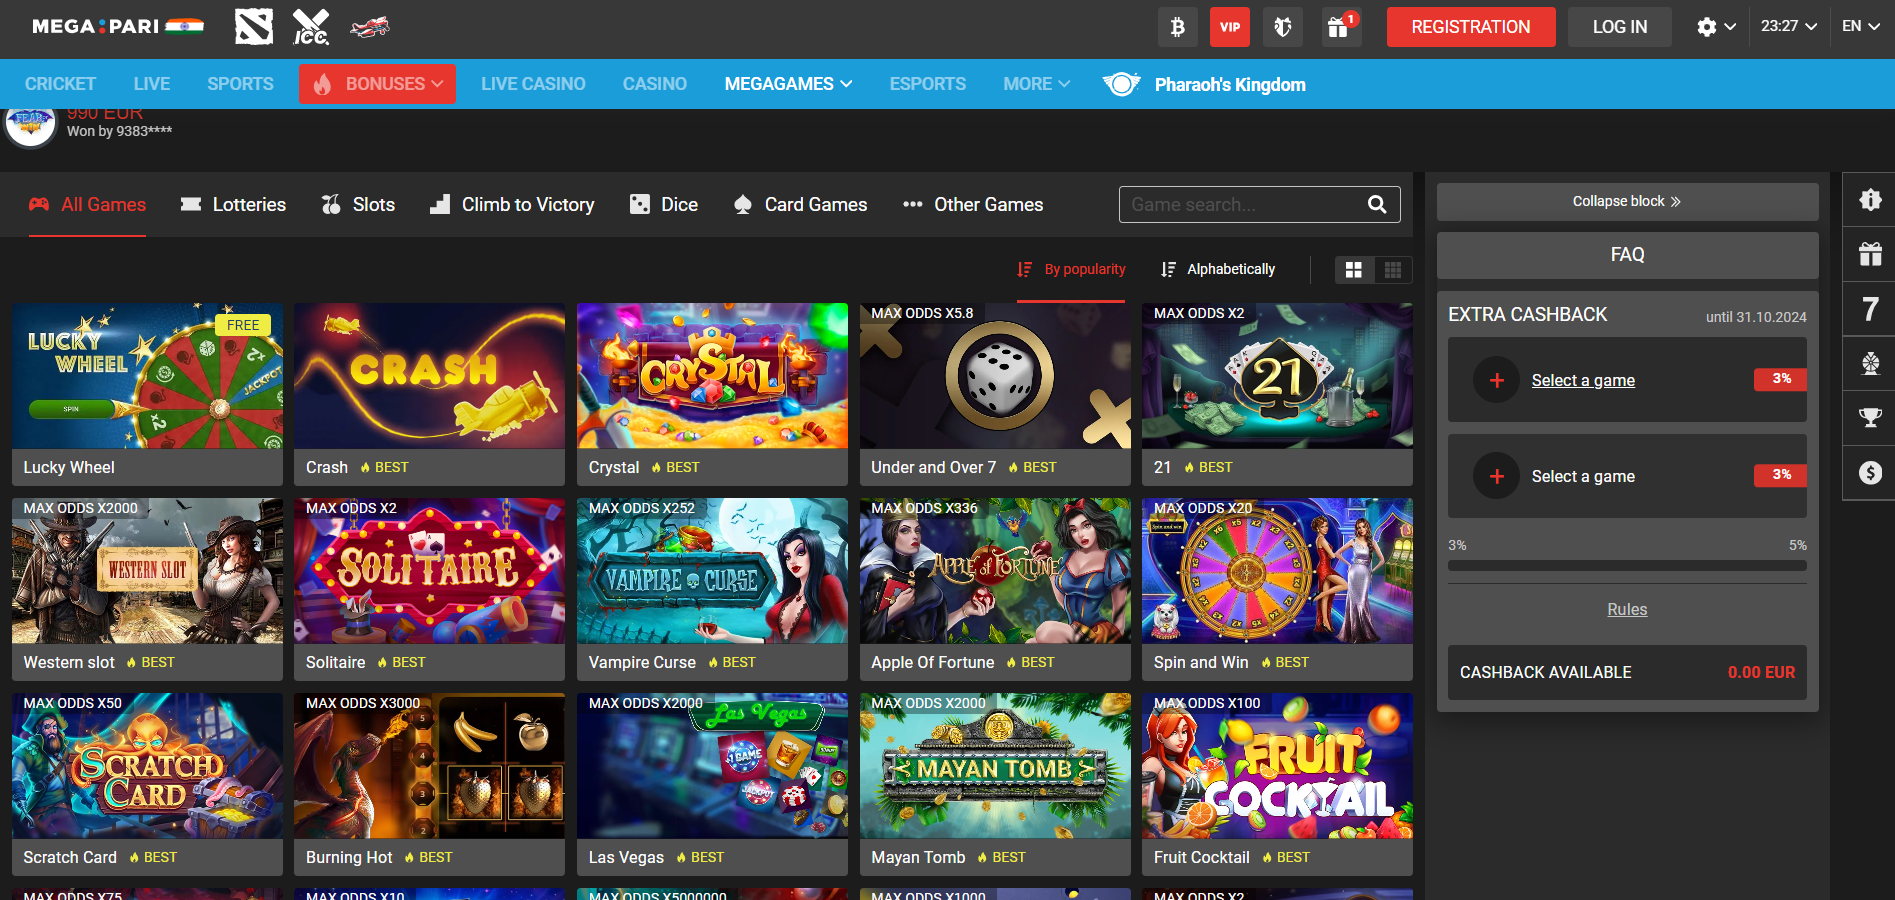1895x900 pixels.
Task: Open the Climb to Victory category
Action: pos(512,205)
